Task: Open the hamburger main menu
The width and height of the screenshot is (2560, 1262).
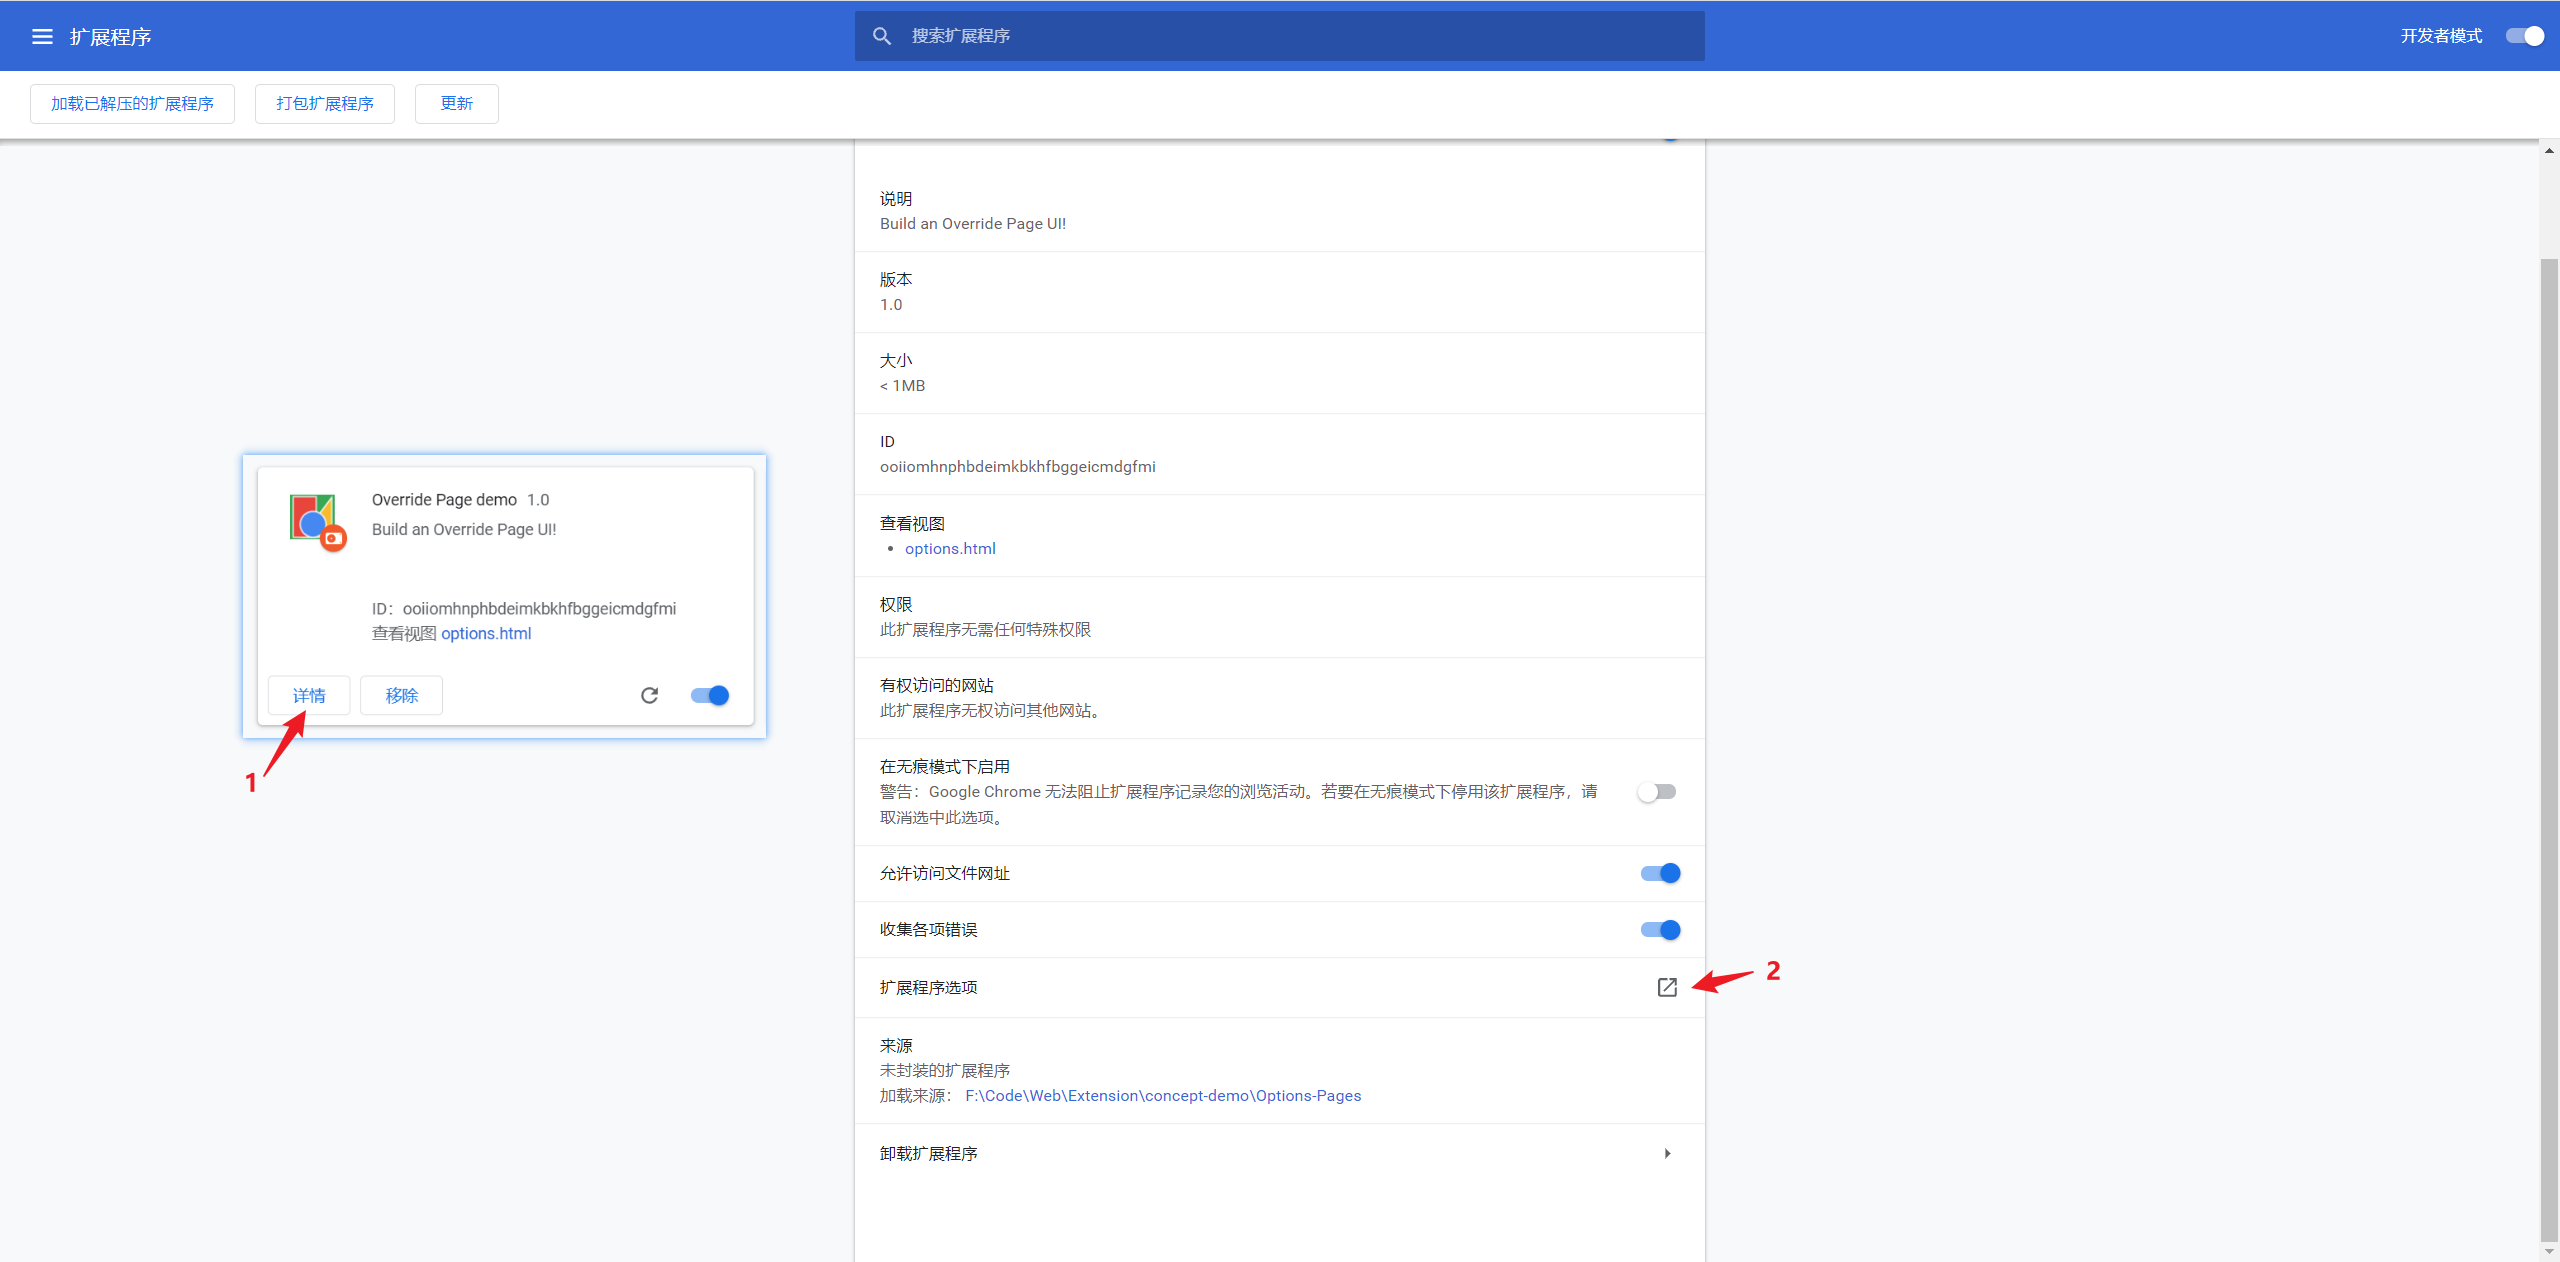Action: [42, 37]
